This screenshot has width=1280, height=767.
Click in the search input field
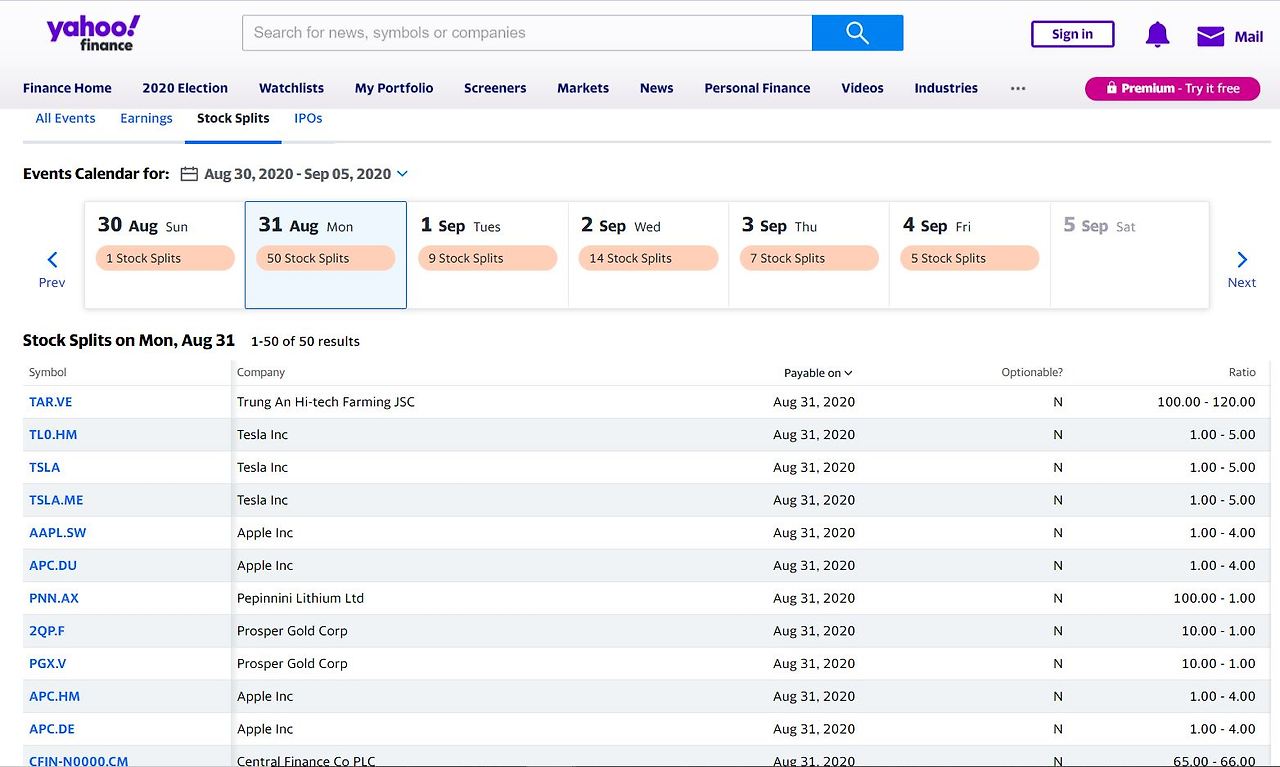pyautogui.click(x=527, y=33)
